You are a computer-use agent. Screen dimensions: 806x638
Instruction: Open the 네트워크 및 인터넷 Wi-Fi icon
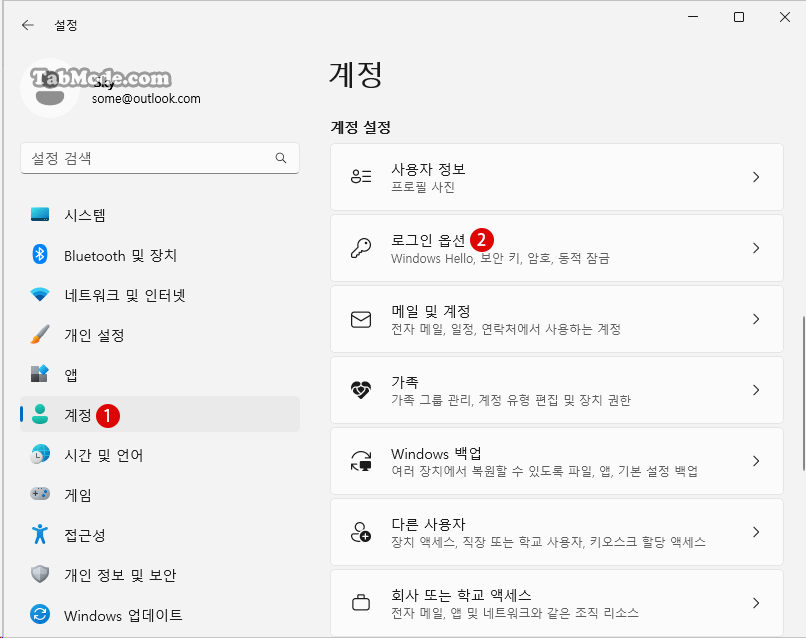[40, 295]
